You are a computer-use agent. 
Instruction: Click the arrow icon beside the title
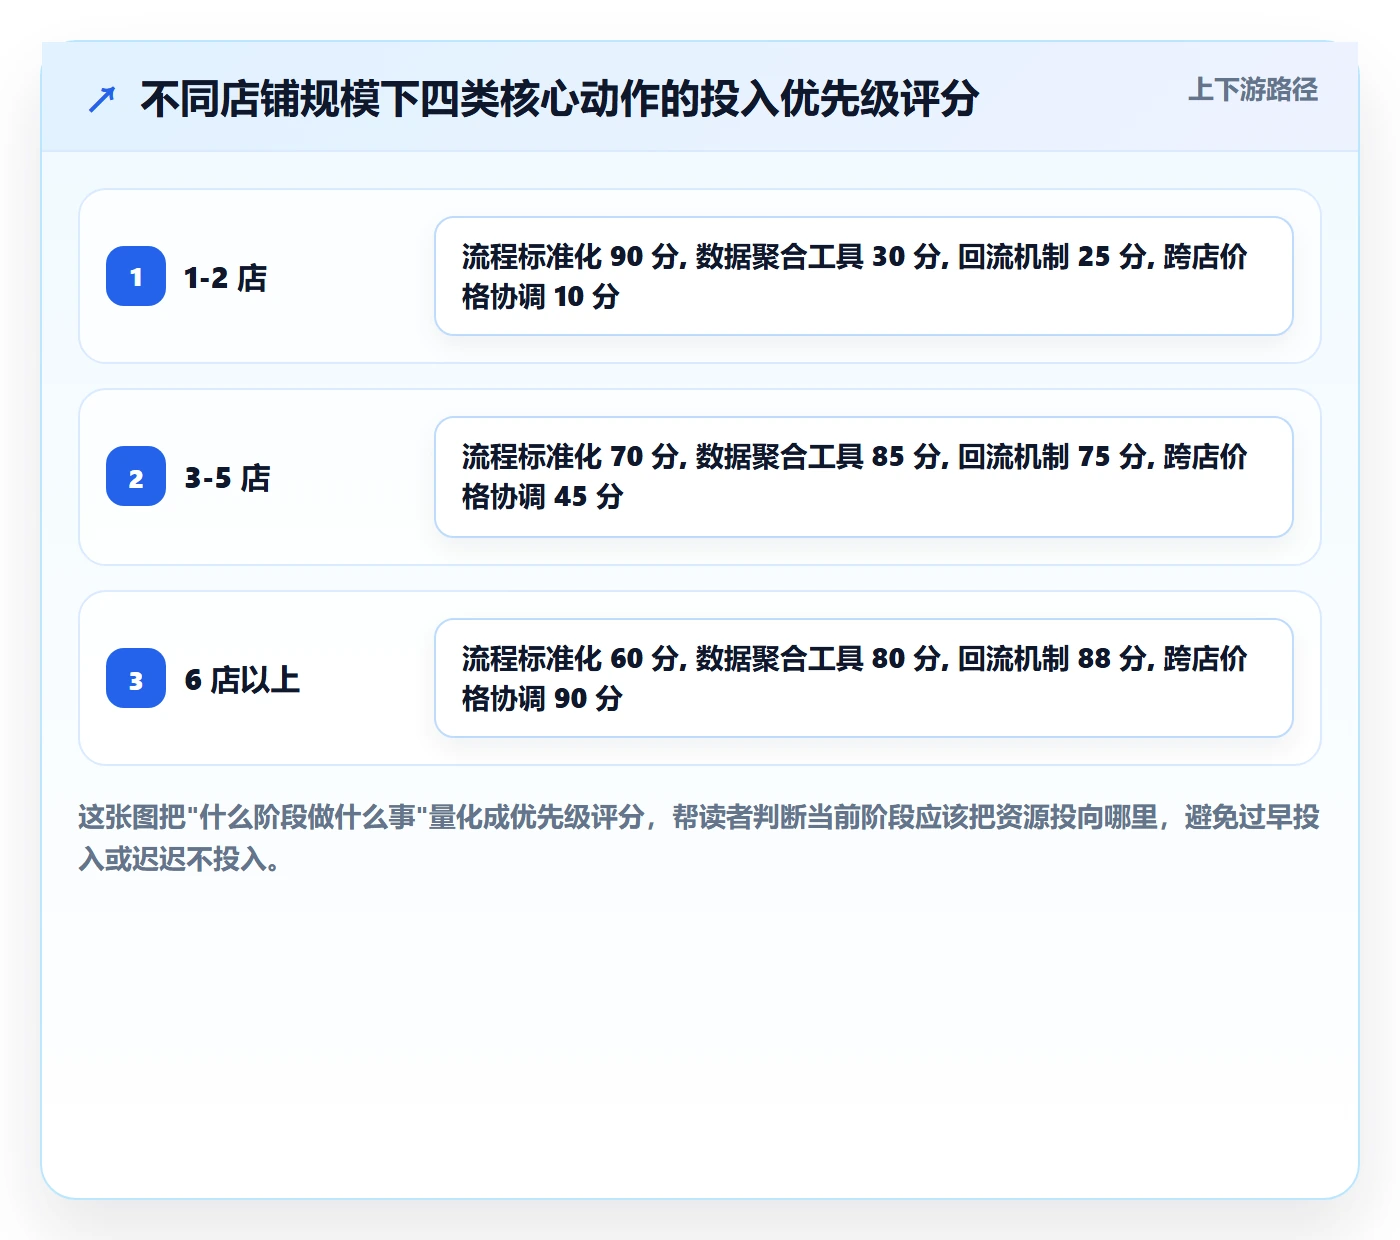tap(102, 99)
